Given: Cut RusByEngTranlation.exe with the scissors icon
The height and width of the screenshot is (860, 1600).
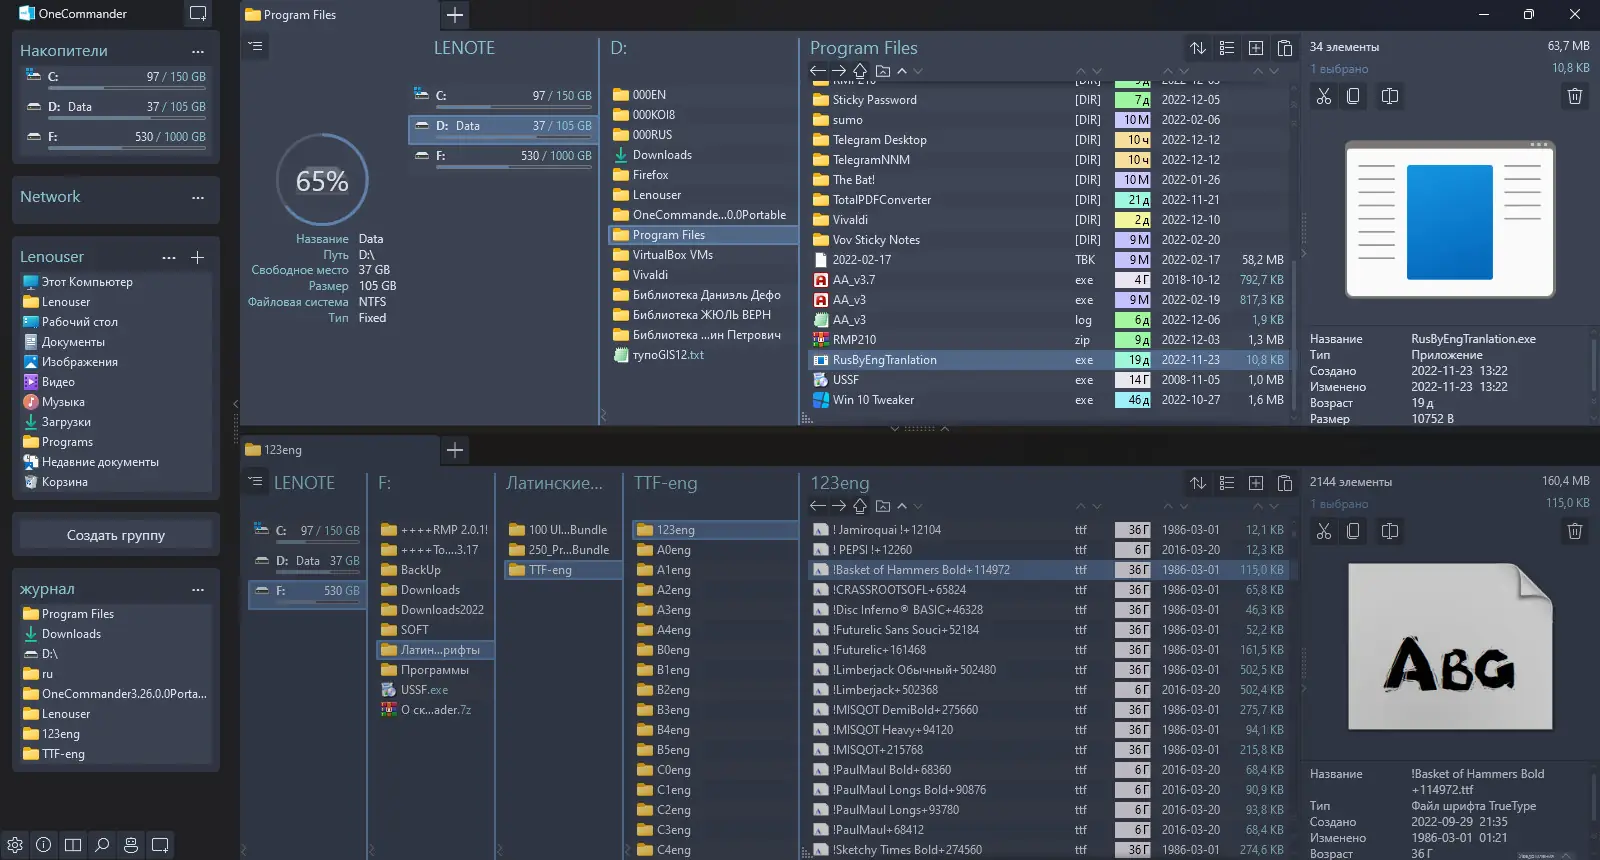Looking at the screenshot, I should pyautogui.click(x=1324, y=96).
